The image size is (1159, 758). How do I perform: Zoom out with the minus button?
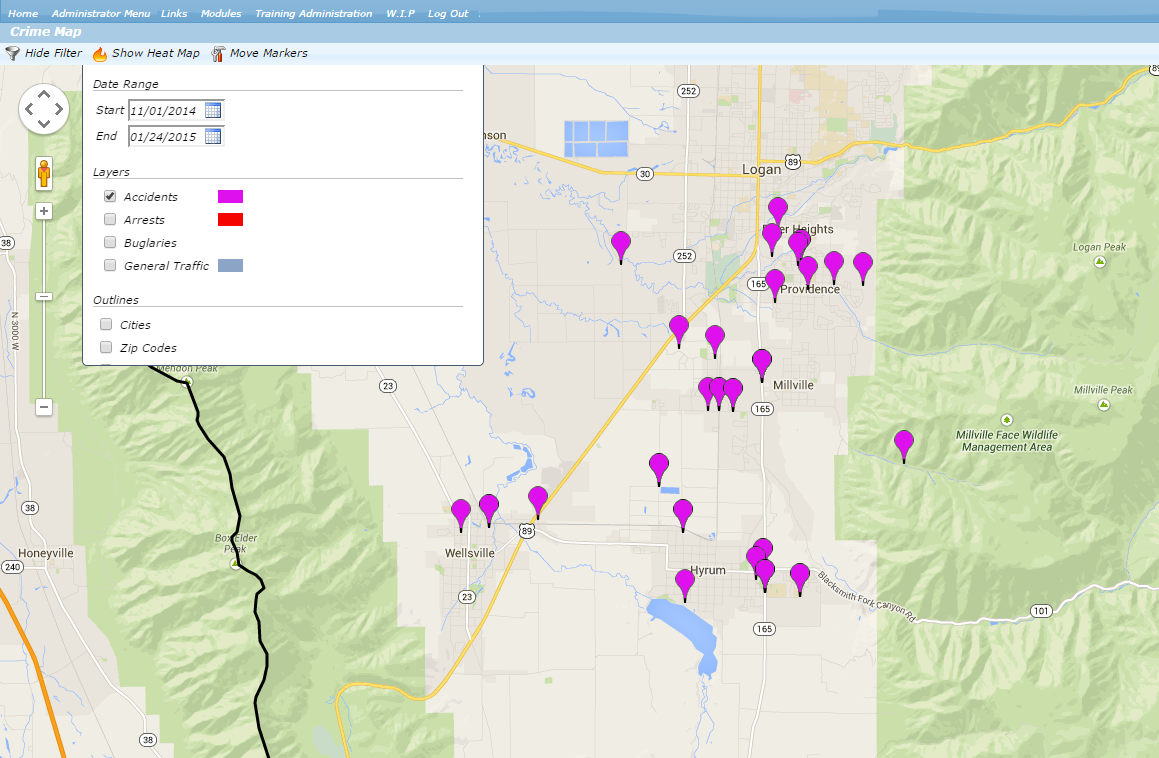pos(44,407)
